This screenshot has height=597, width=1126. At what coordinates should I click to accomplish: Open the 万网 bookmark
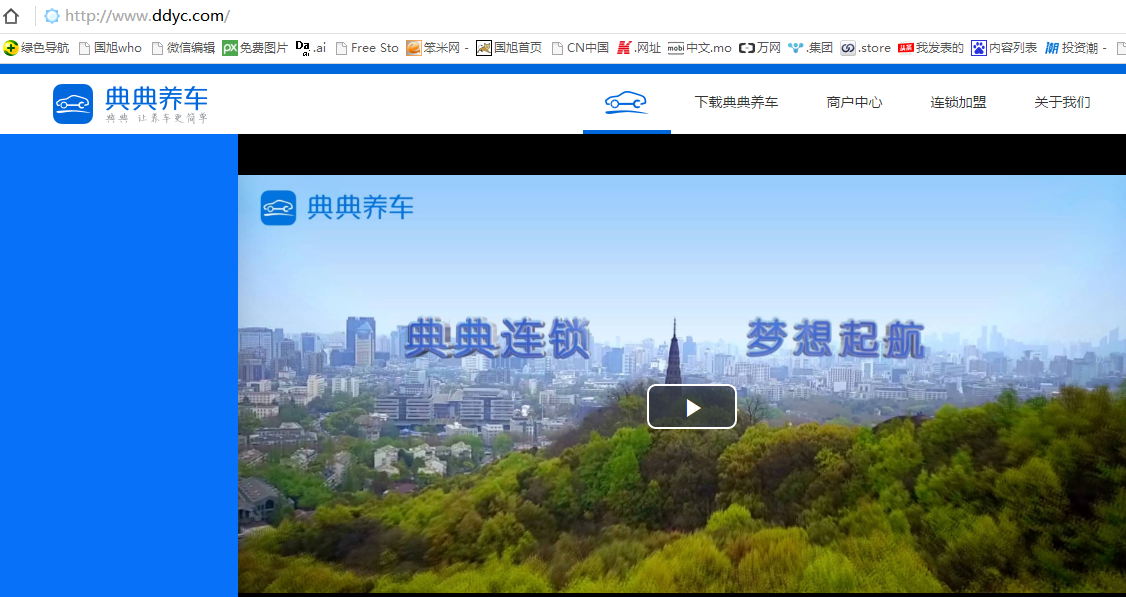coord(760,48)
